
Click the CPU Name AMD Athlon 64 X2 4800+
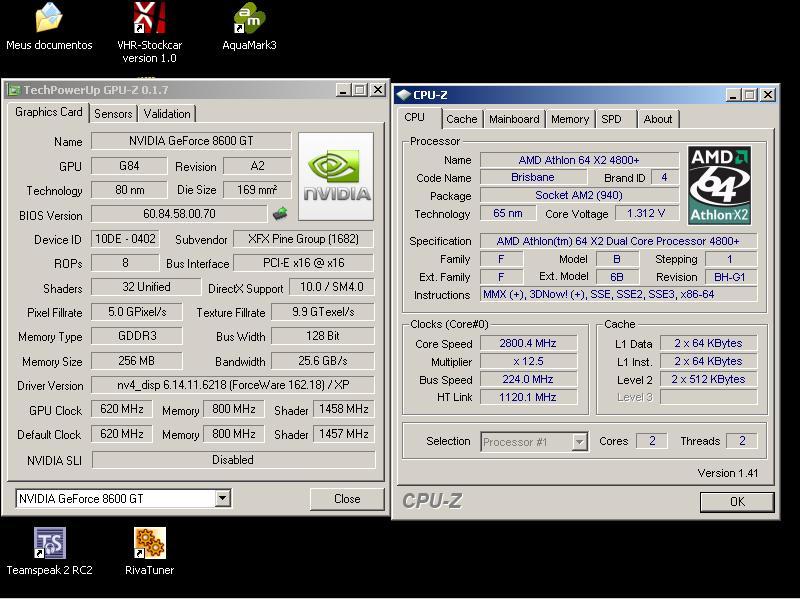[579, 160]
